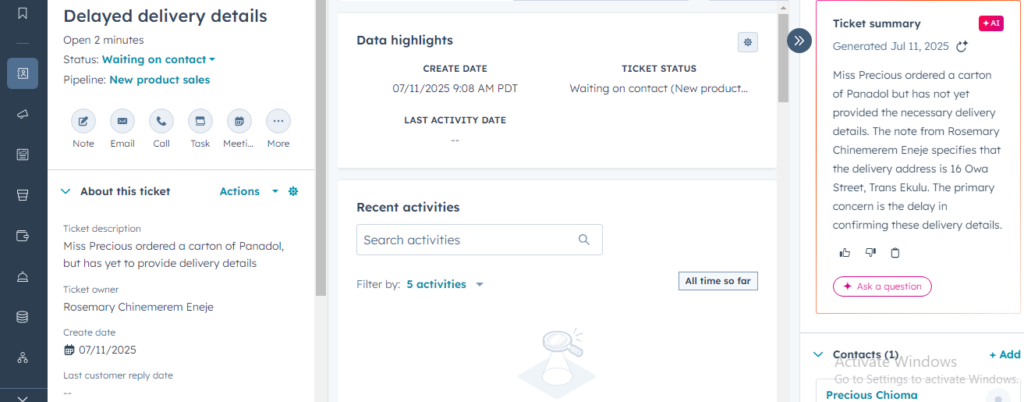Give thumbs up to ticket summary

(844, 253)
